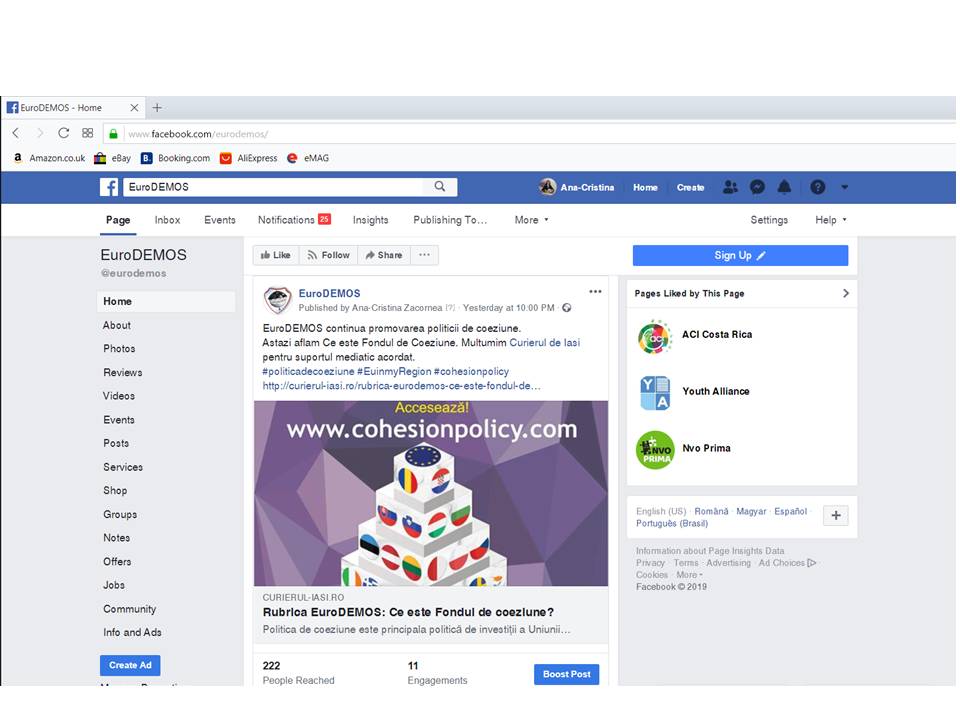Open the notifications bell icon
The image size is (960, 720).
coord(784,187)
